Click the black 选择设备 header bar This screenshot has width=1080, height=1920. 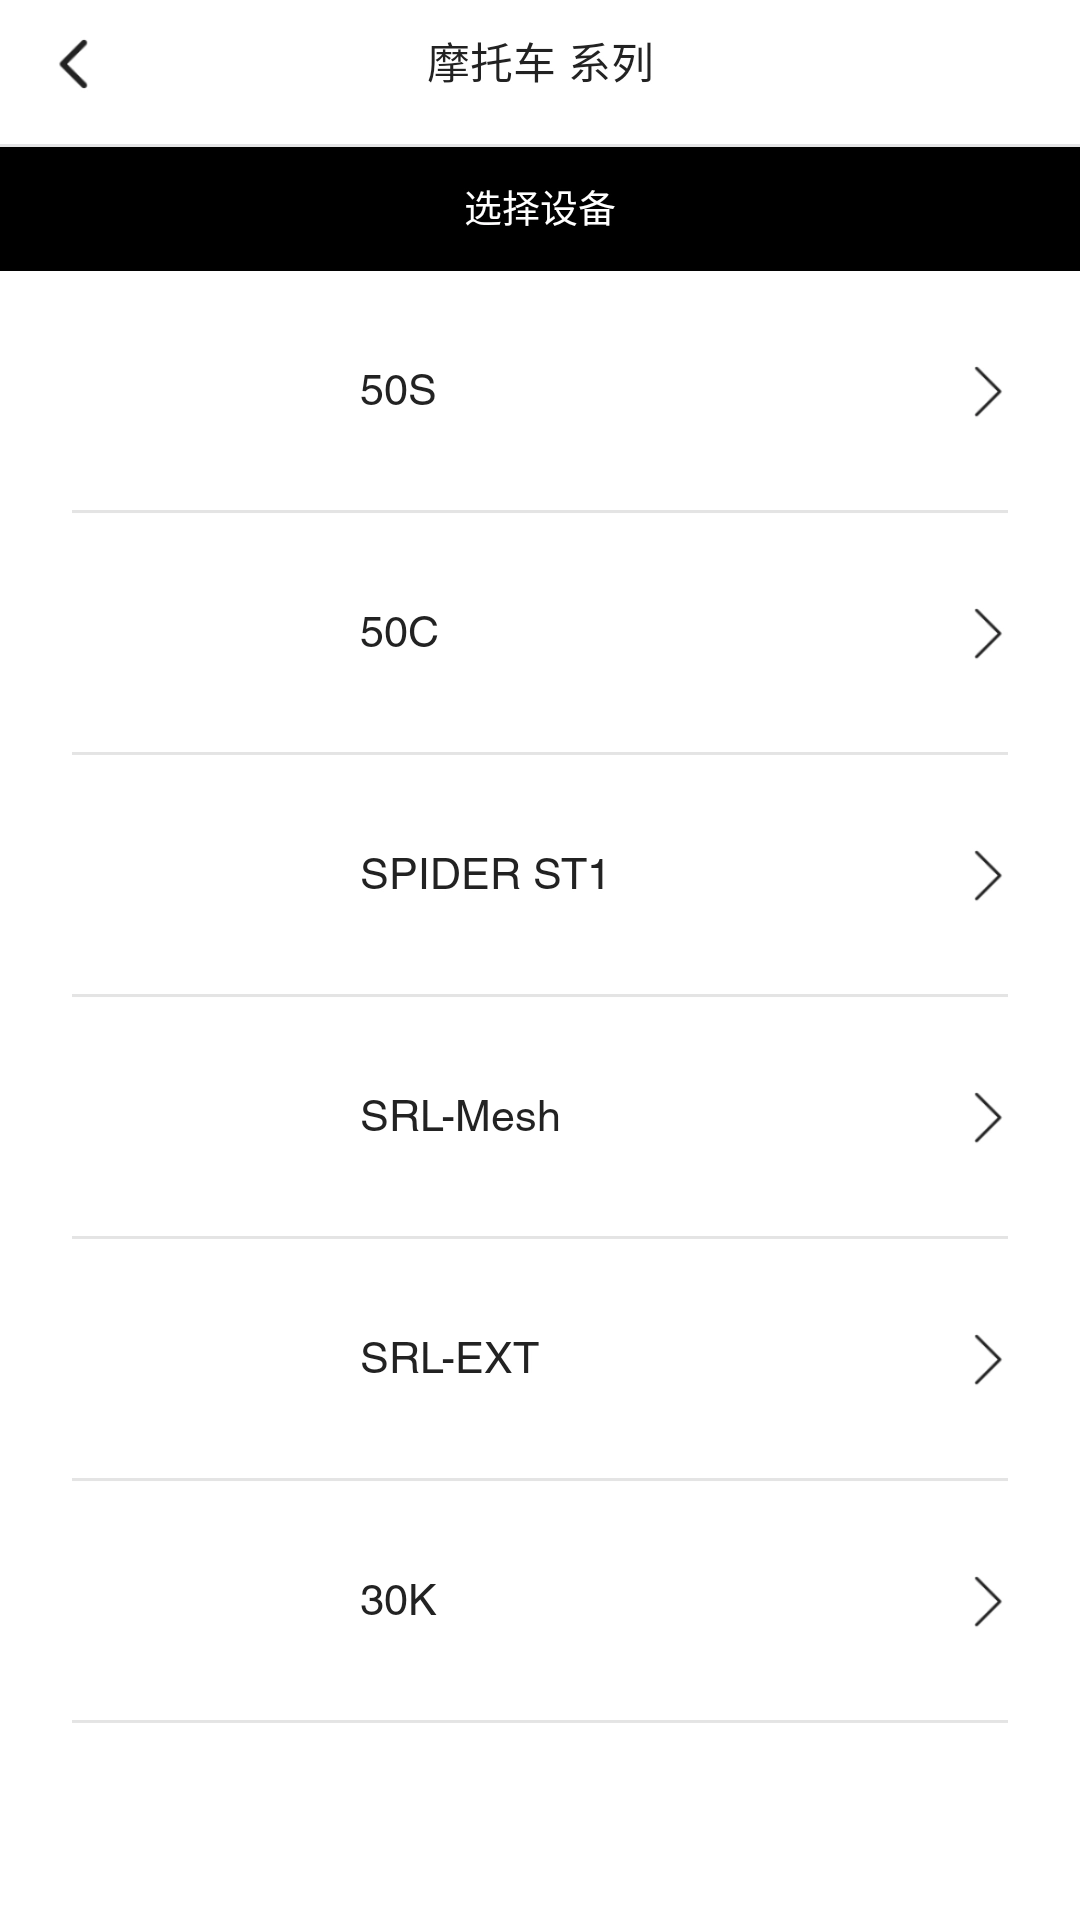pyautogui.click(x=540, y=209)
